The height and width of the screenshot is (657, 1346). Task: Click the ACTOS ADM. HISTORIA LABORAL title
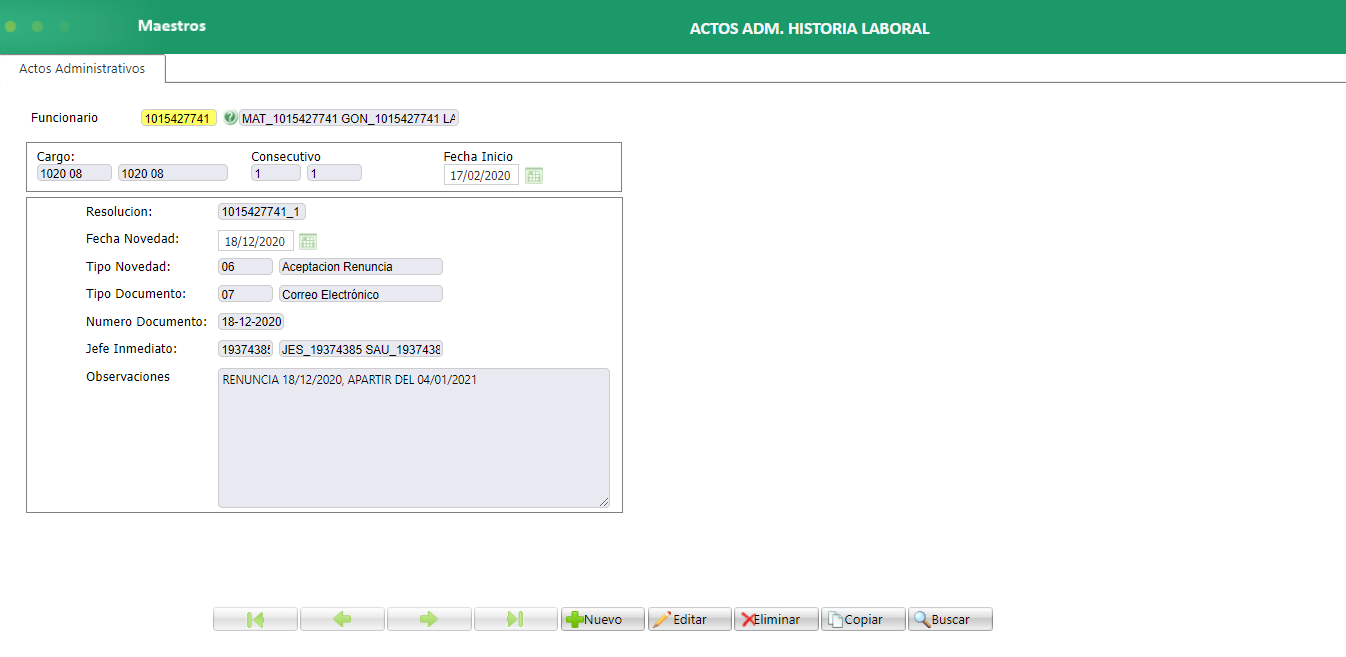tap(810, 29)
